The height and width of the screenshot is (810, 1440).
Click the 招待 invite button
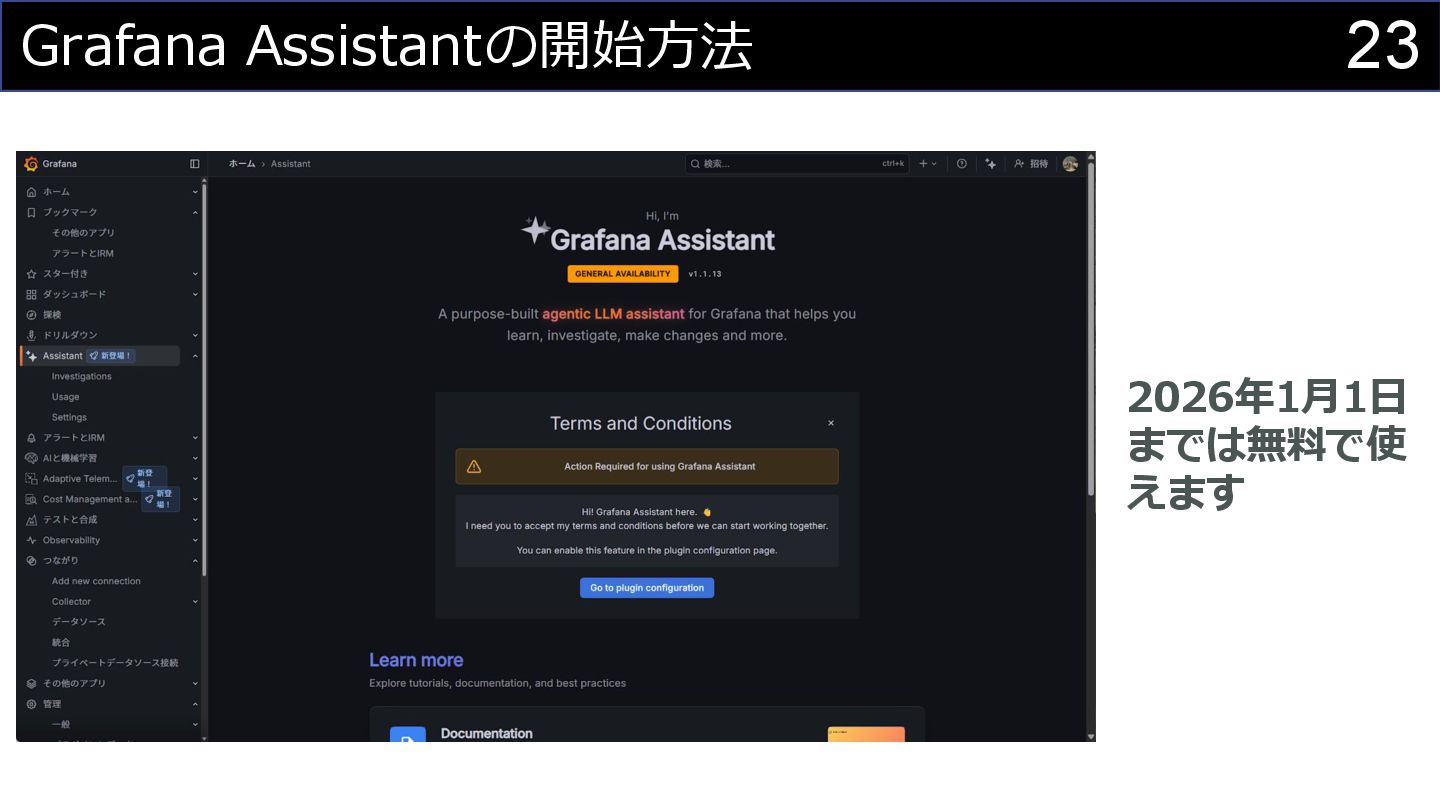[x=1031, y=164]
